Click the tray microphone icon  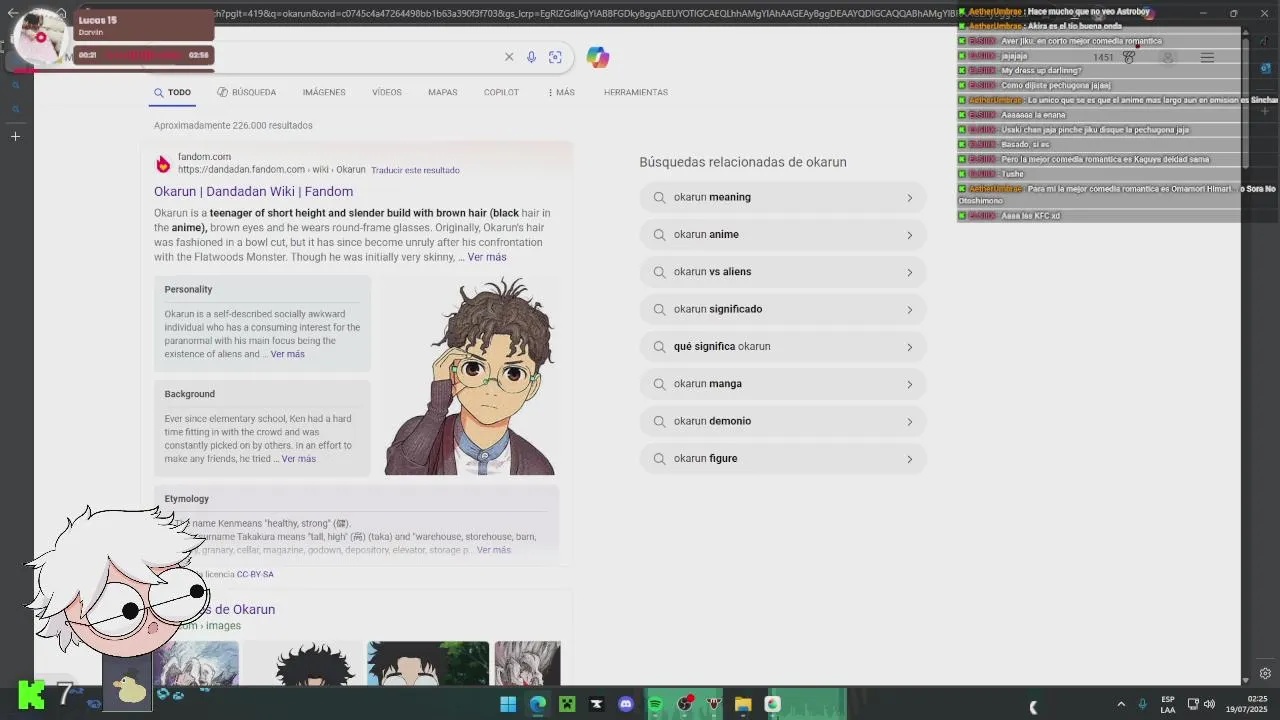[x=1142, y=704]
